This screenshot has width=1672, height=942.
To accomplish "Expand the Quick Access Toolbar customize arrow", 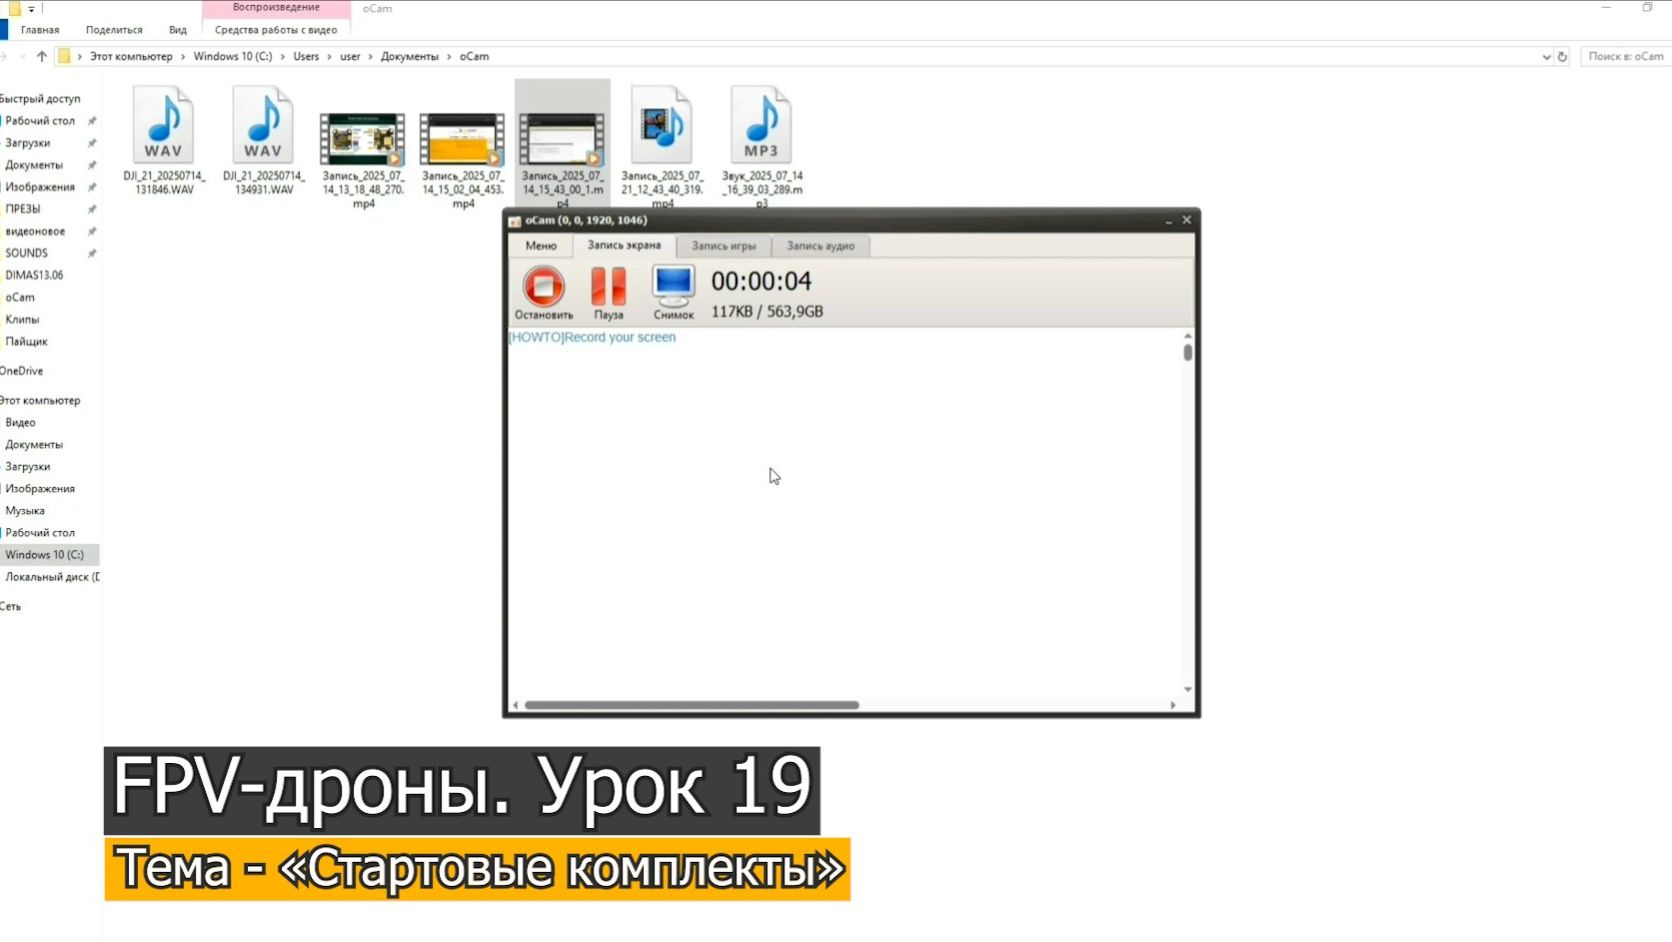I will [x=32, y=8].
